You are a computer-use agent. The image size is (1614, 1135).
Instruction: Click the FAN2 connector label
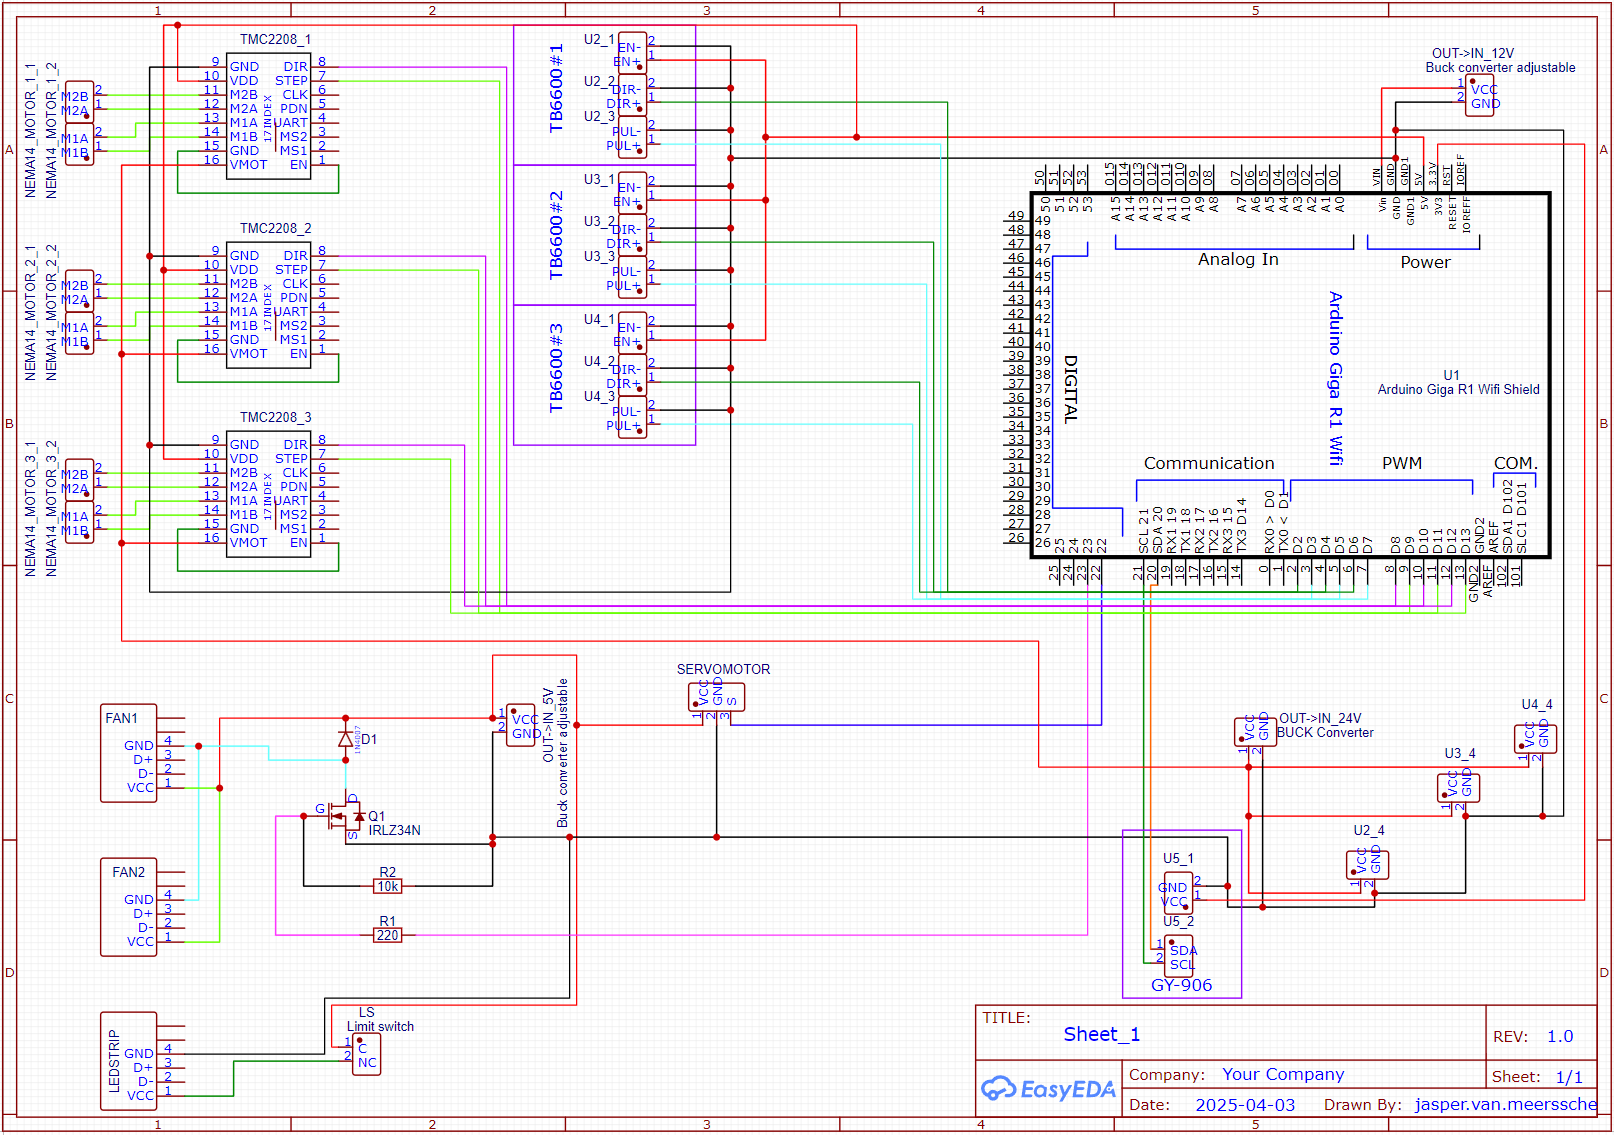(128, 872)
